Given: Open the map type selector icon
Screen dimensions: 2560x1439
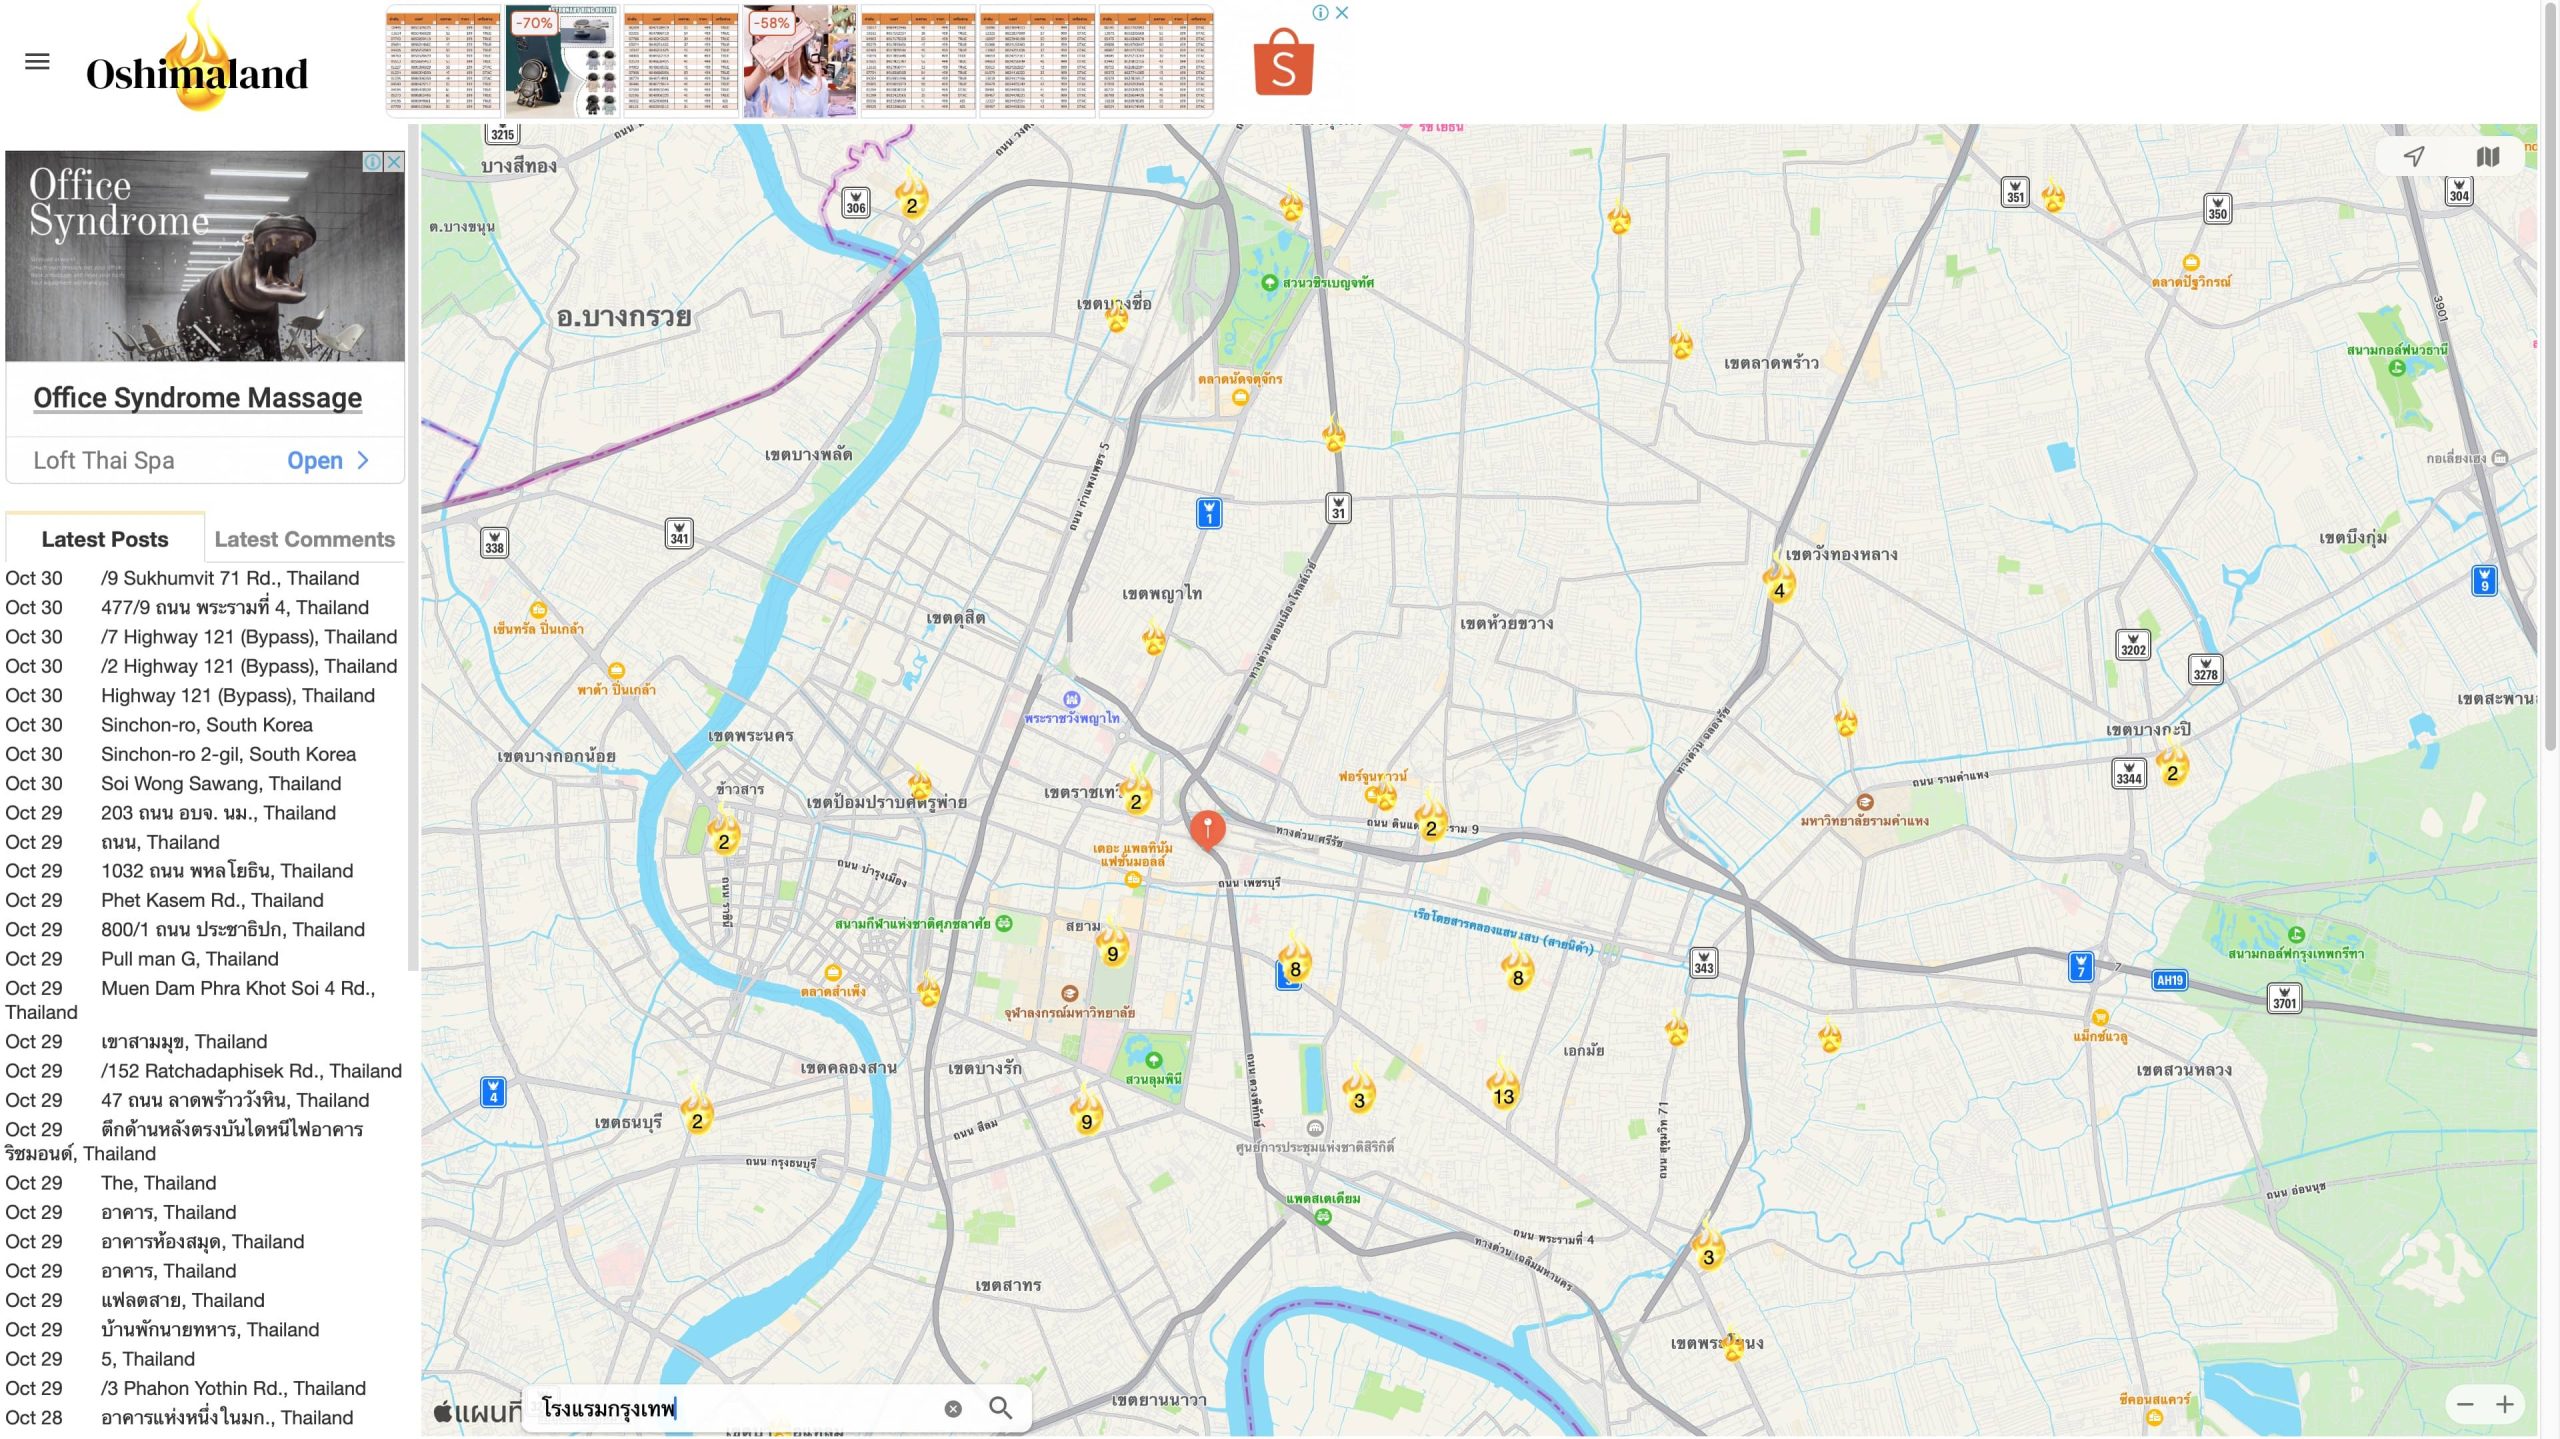Looking at the screenshot, I should 2487,157.
